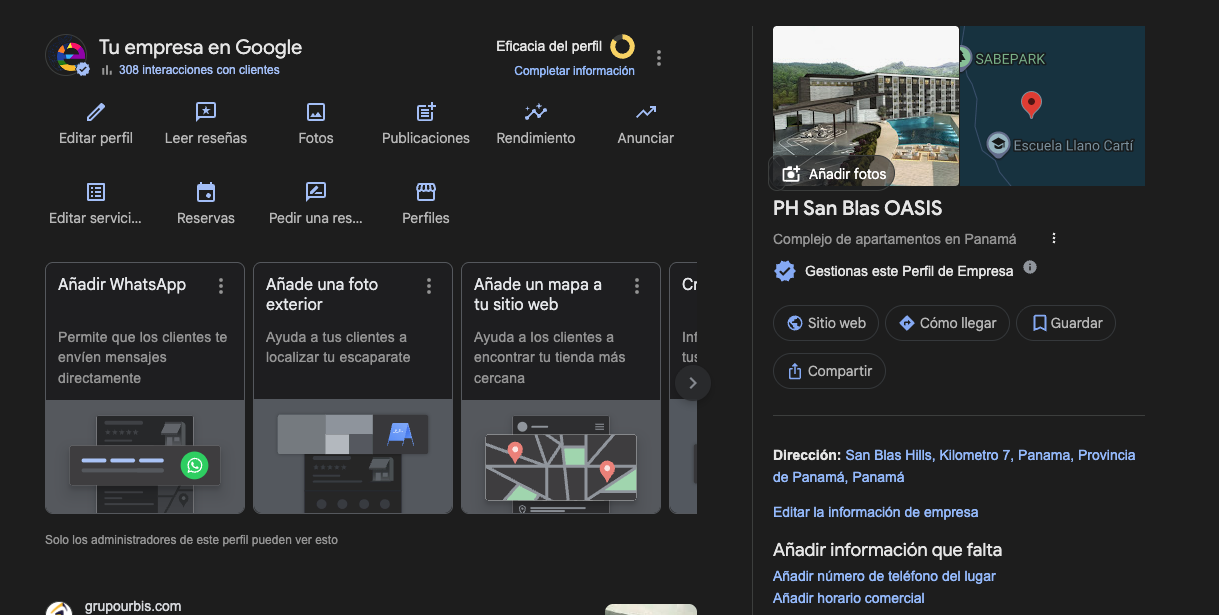Click Añadir número de teléfono del lugar
The height and width of the screenshot is (615, 1219).
point(884,576)
